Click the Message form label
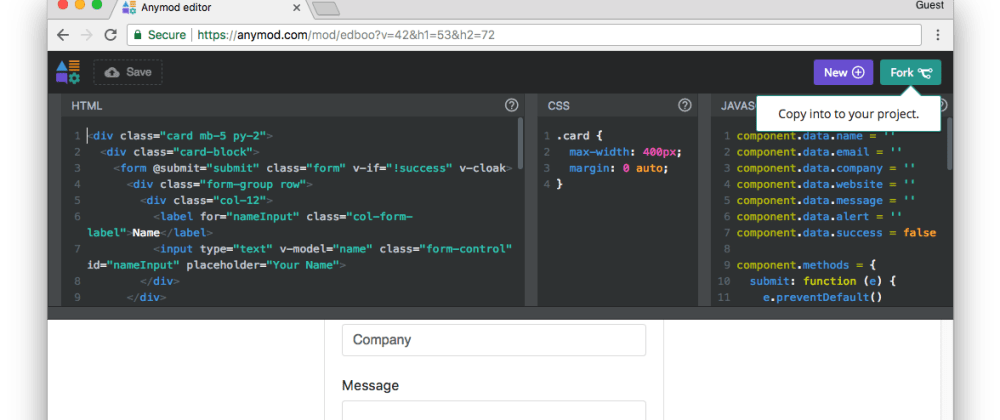Viewport: 1000px width, 420px height. [x=370, y=385]
